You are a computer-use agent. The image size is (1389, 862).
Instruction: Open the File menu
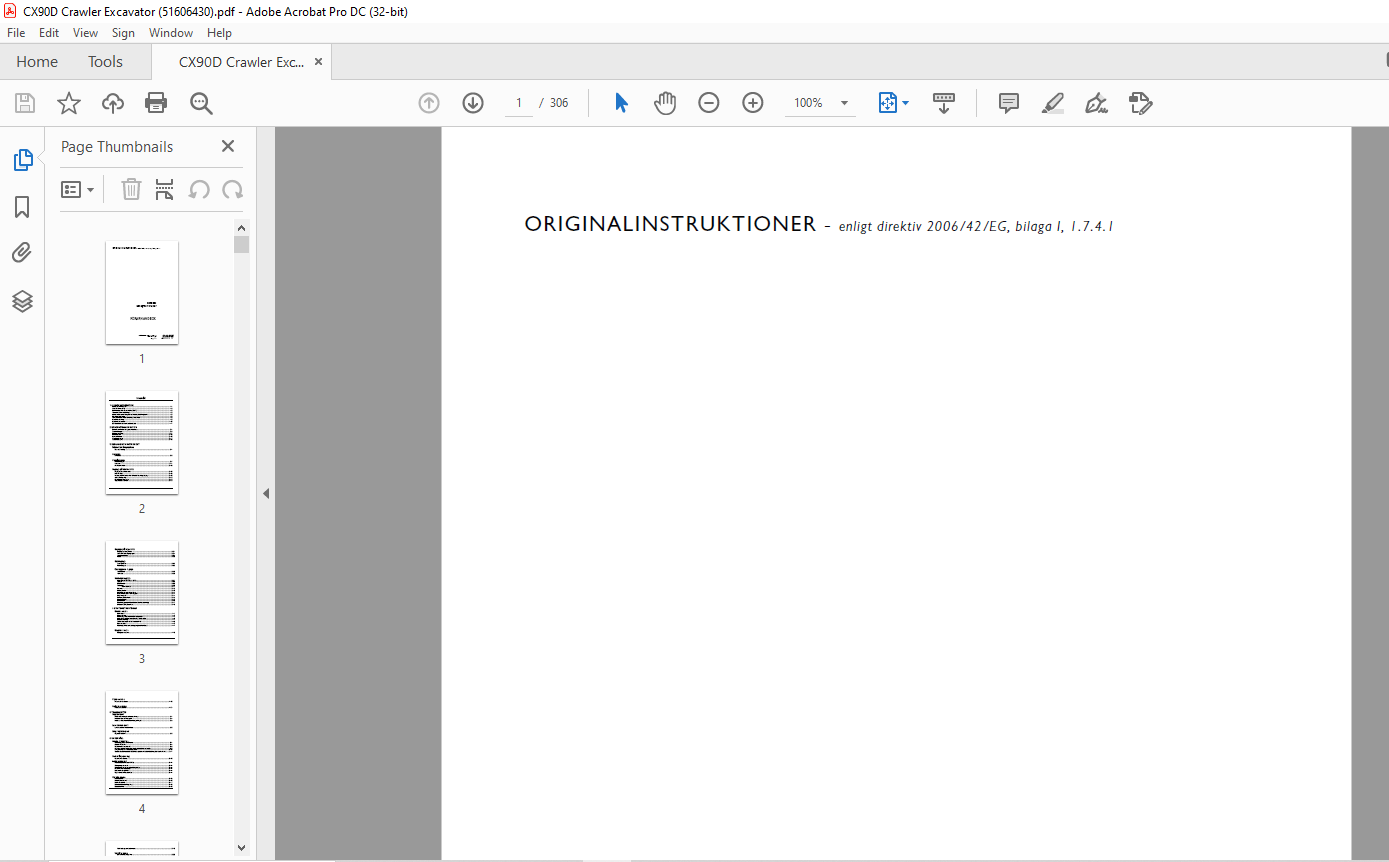coord(16,33)
